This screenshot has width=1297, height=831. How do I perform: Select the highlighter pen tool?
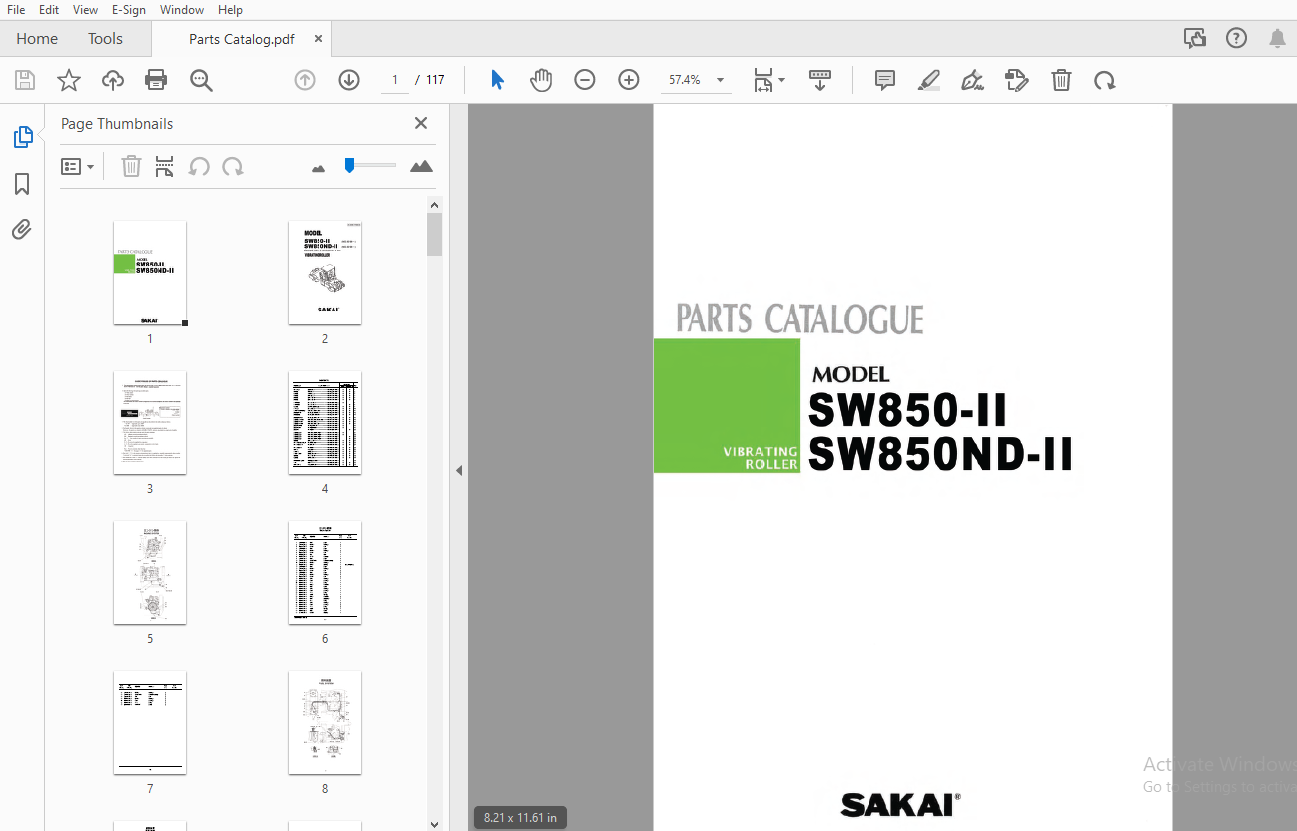click(929, 80)
